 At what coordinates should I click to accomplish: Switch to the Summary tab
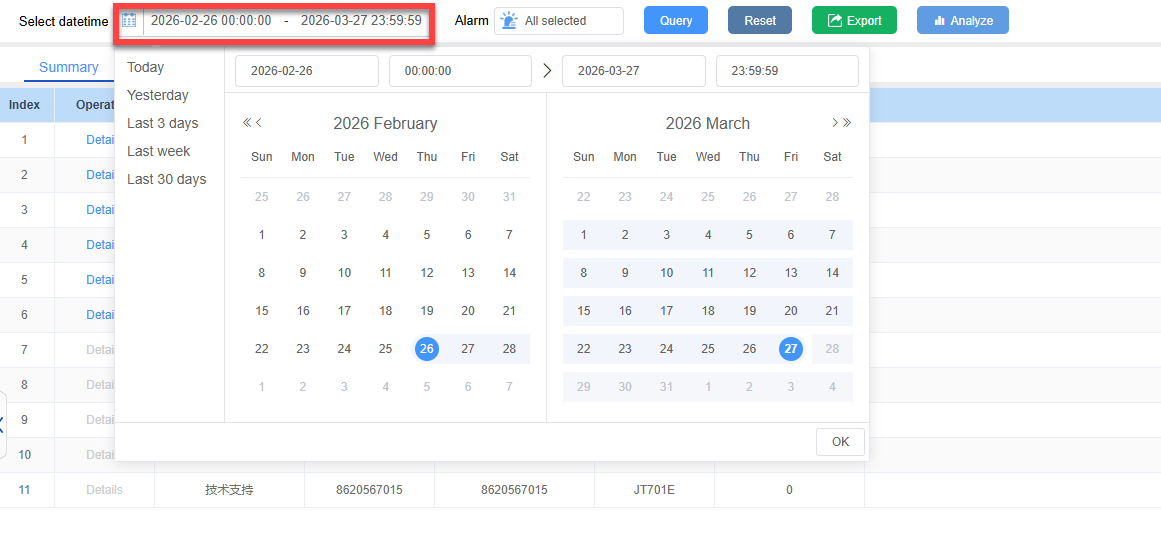[68, 67]
